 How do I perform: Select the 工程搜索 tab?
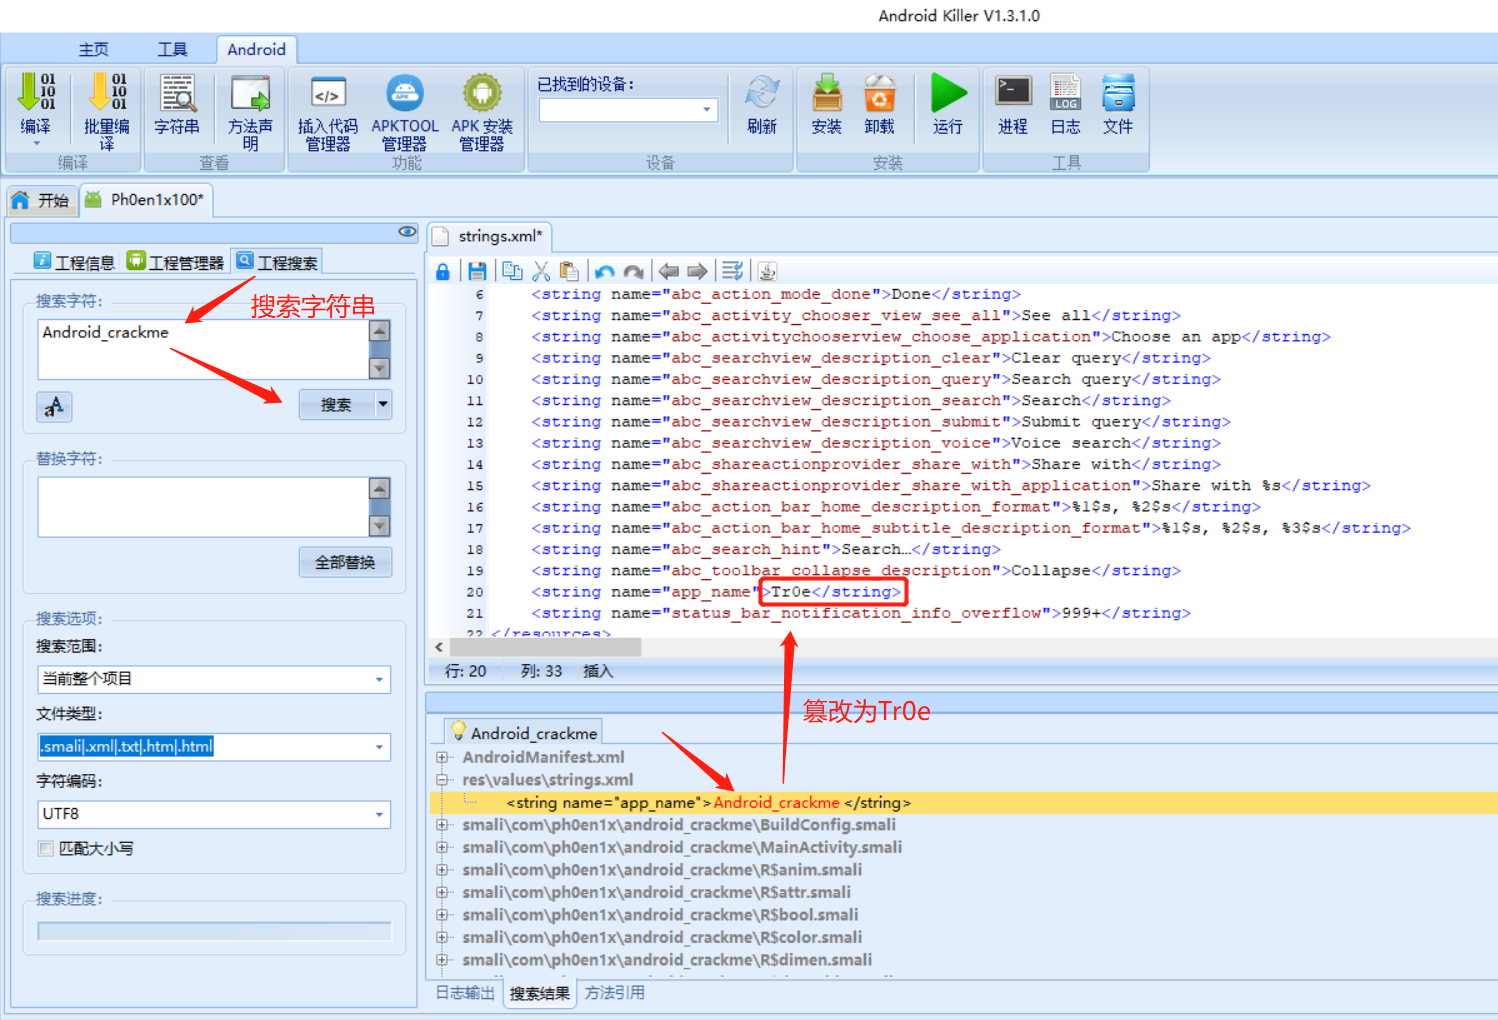tap(277, 262)
